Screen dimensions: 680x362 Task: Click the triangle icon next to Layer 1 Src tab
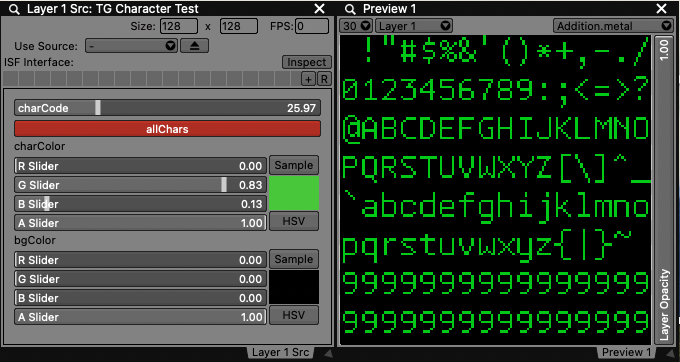(327, 352)
